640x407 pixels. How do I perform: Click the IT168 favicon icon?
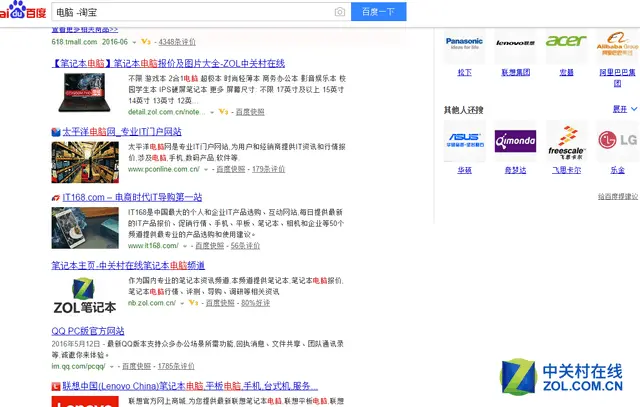tap(56, 198)
